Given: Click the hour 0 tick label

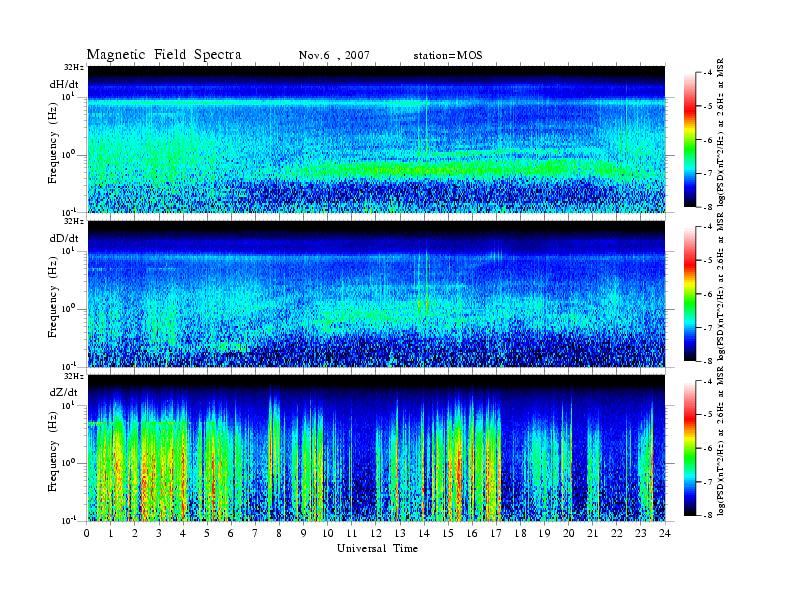Looking at the screenshot, I should point(87,534).
